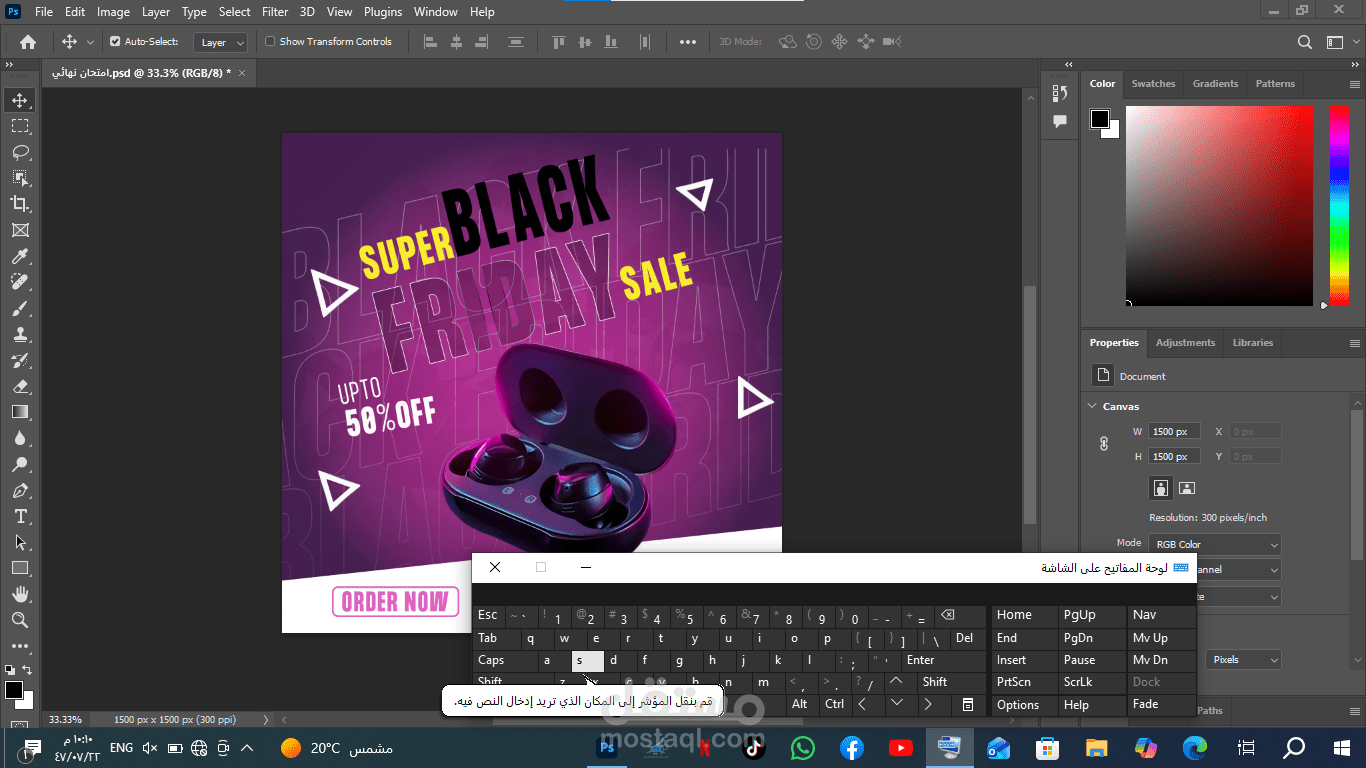Open the Move tool preset picker arrow

point(90,42)
